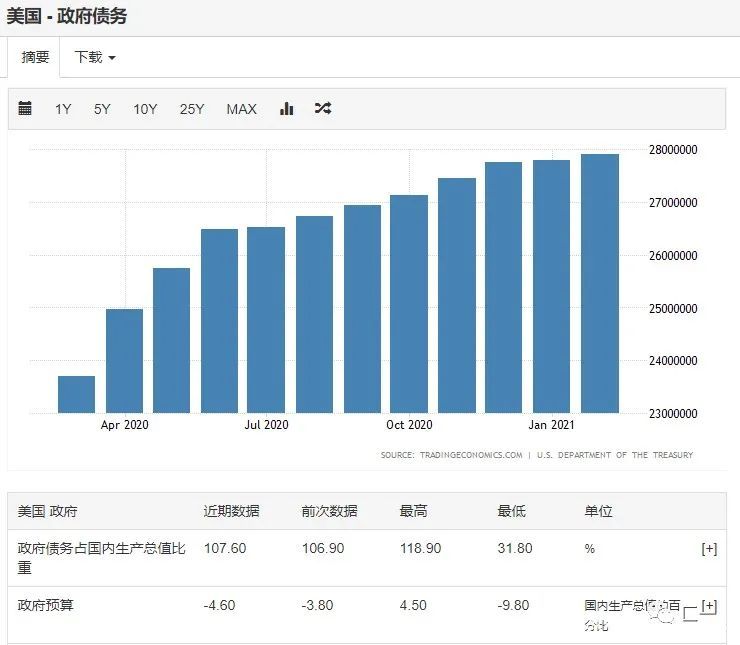Open the 下载 dropdown menu

click(95, 57)
